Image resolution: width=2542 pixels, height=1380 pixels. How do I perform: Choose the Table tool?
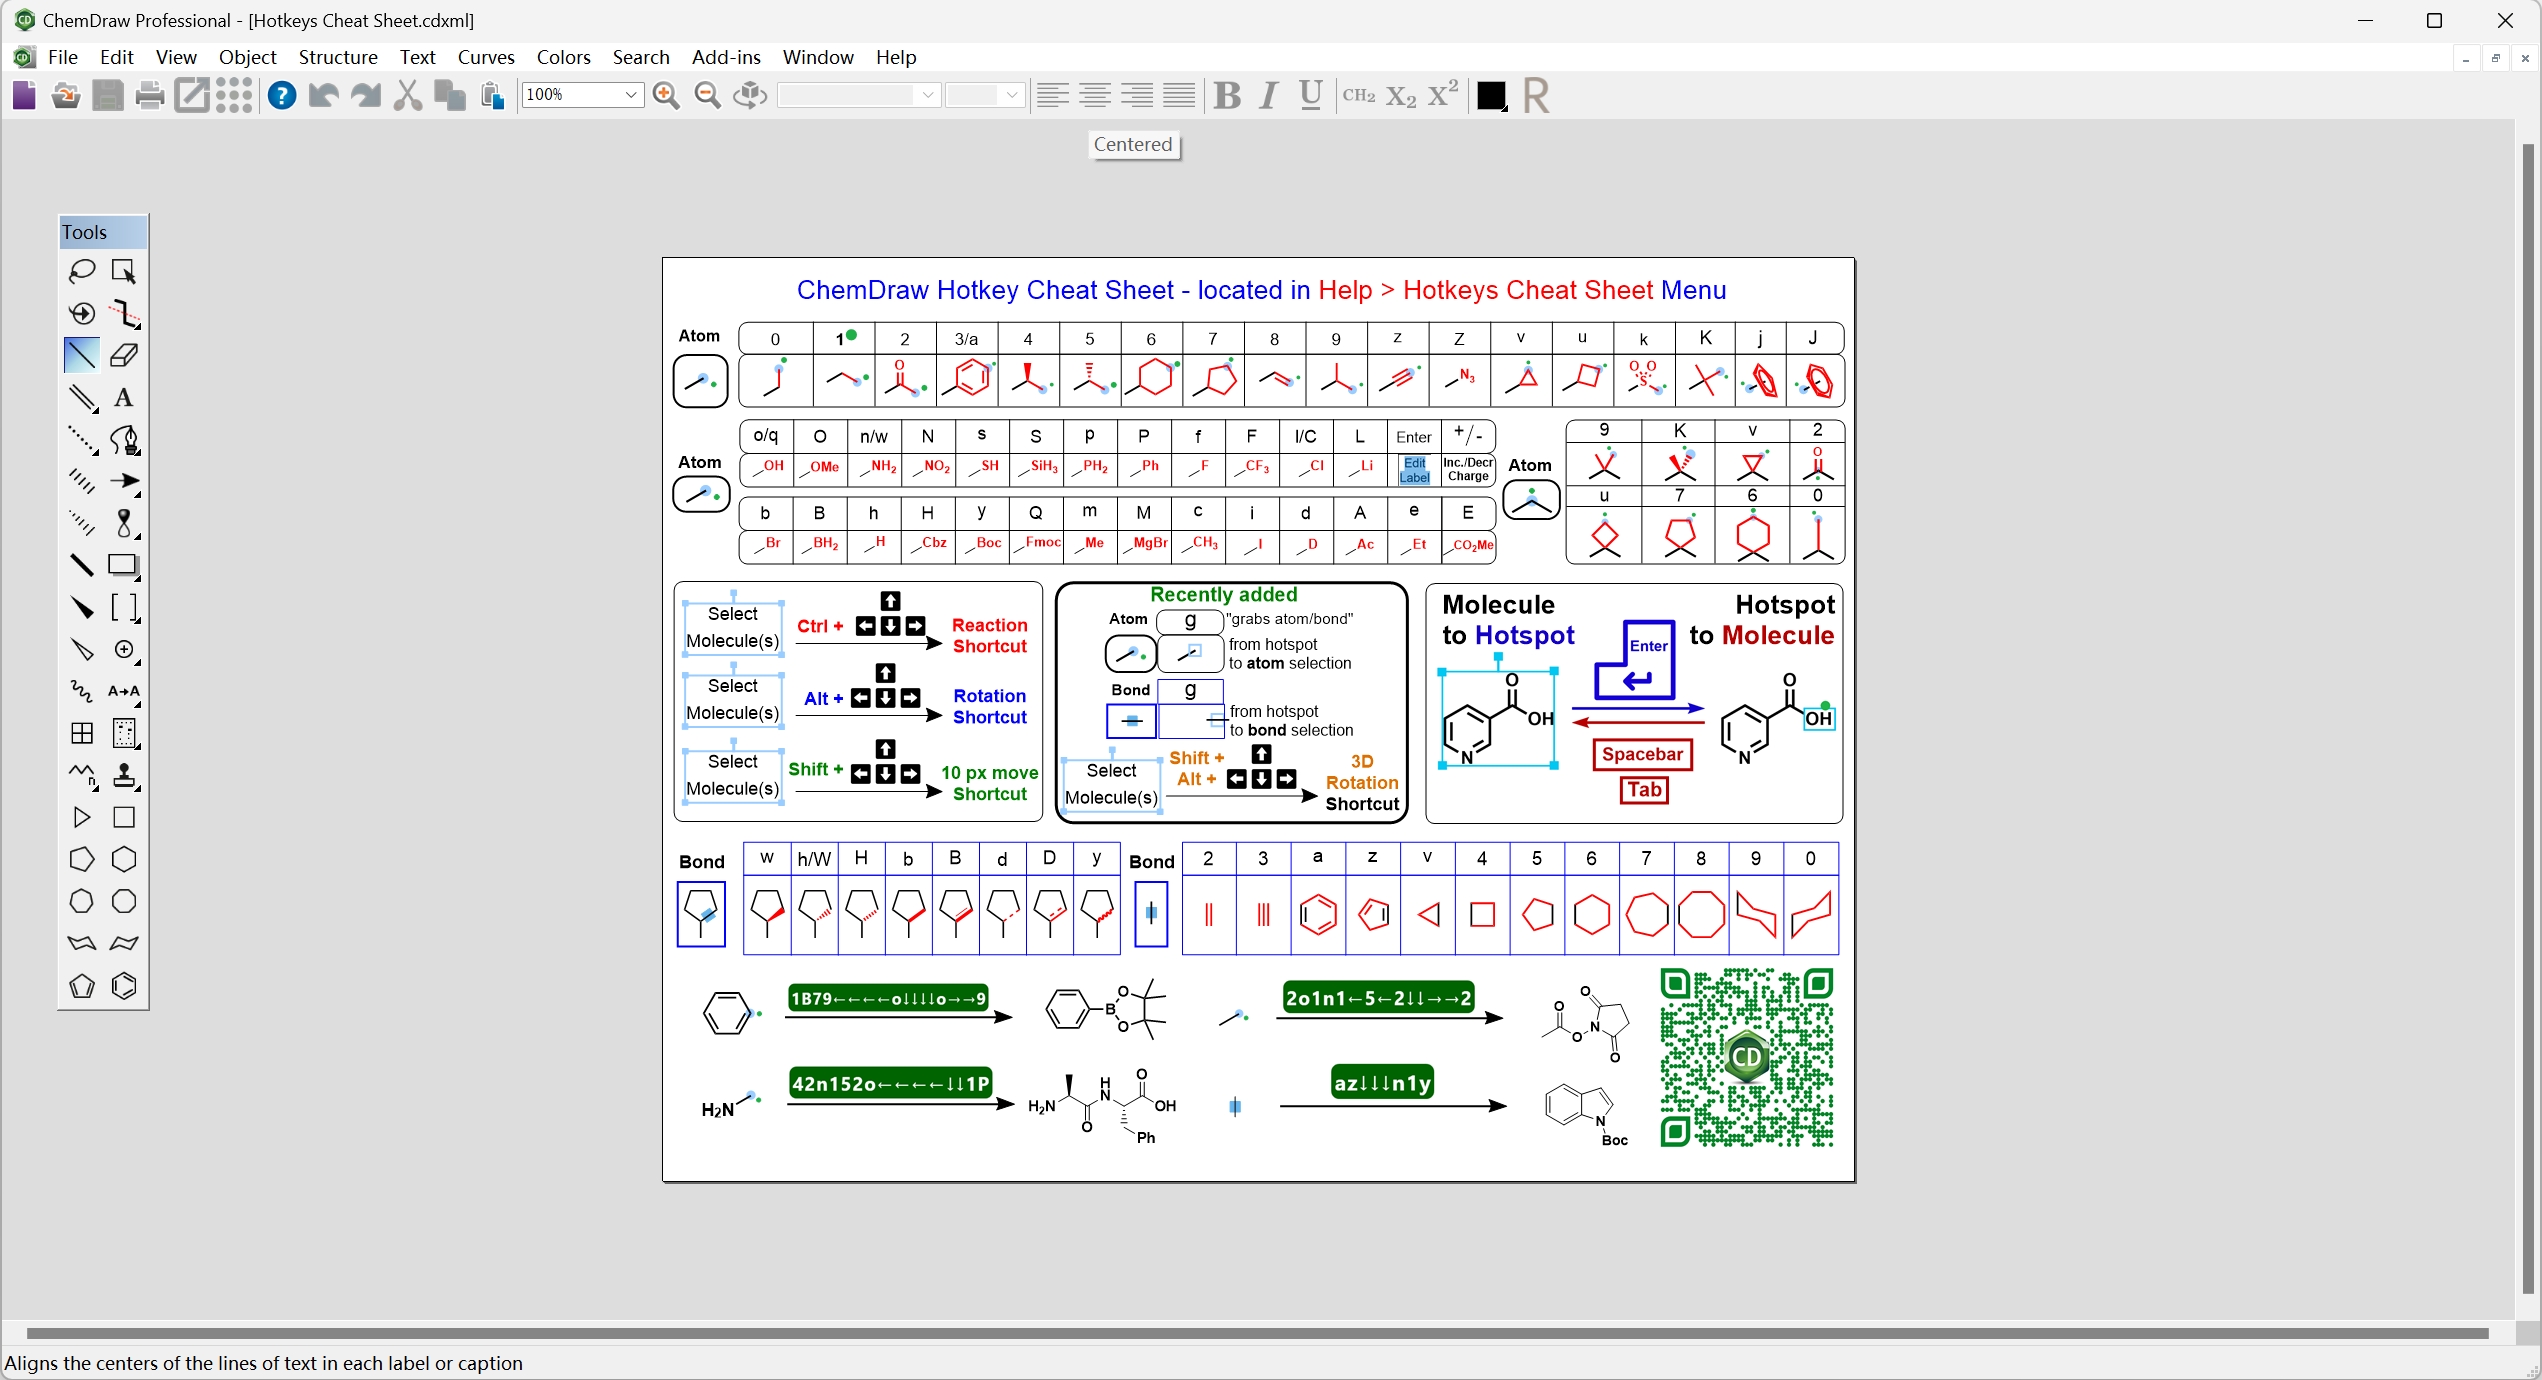tap(82, 733)
